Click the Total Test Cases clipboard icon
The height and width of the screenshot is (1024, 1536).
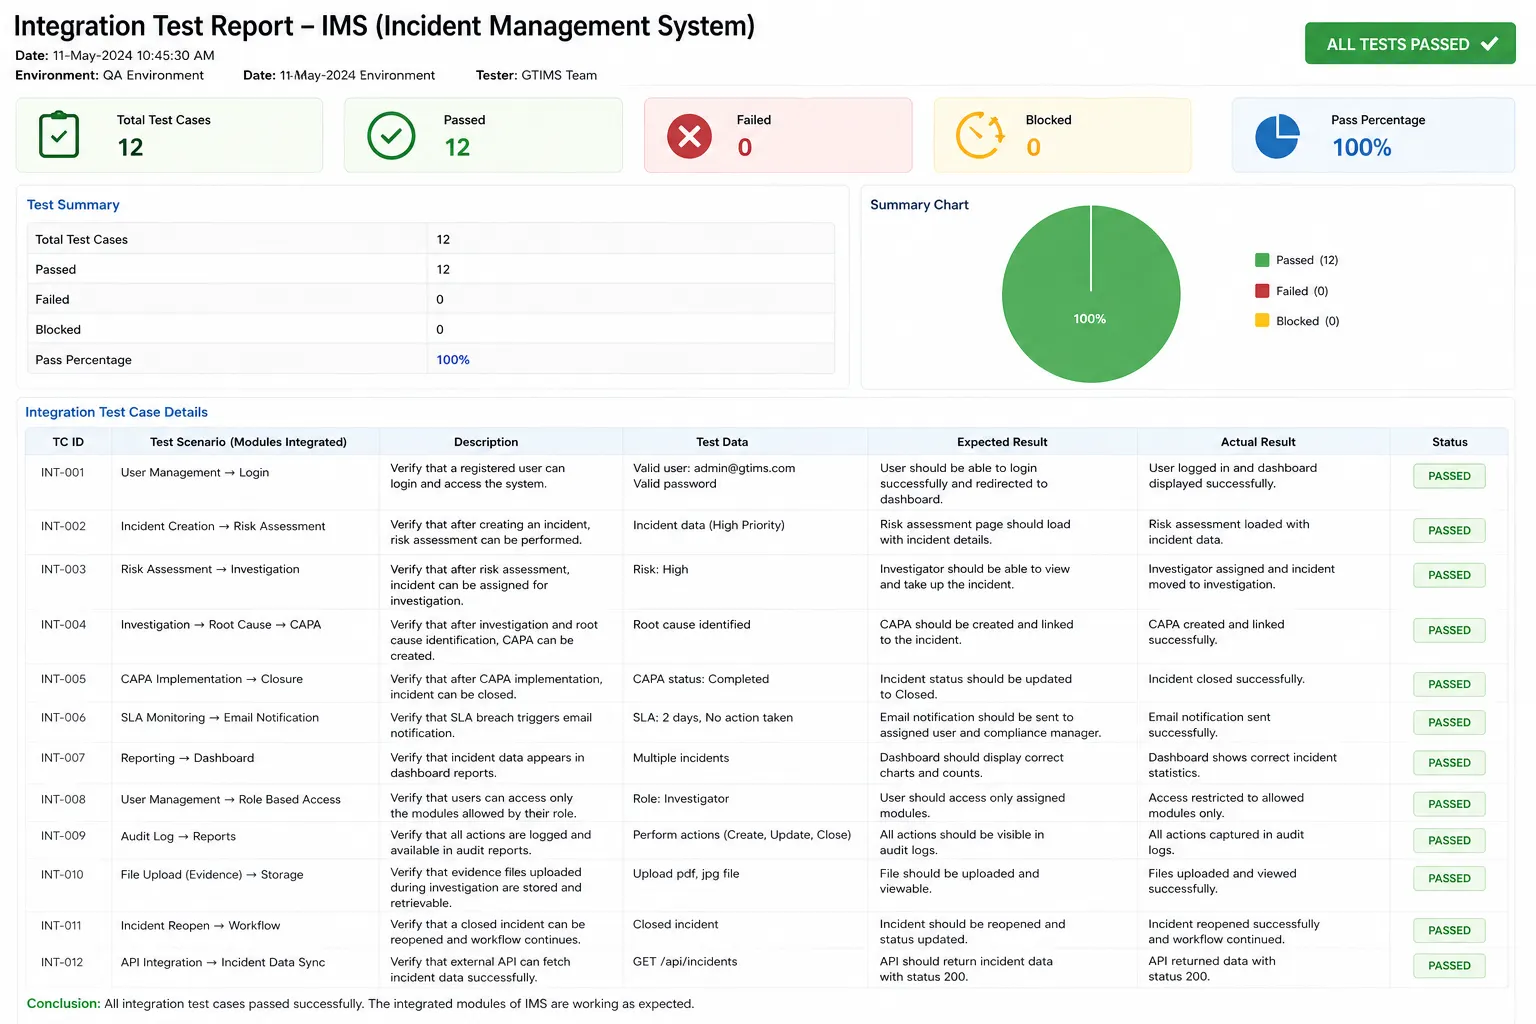[x=59, y=135]
